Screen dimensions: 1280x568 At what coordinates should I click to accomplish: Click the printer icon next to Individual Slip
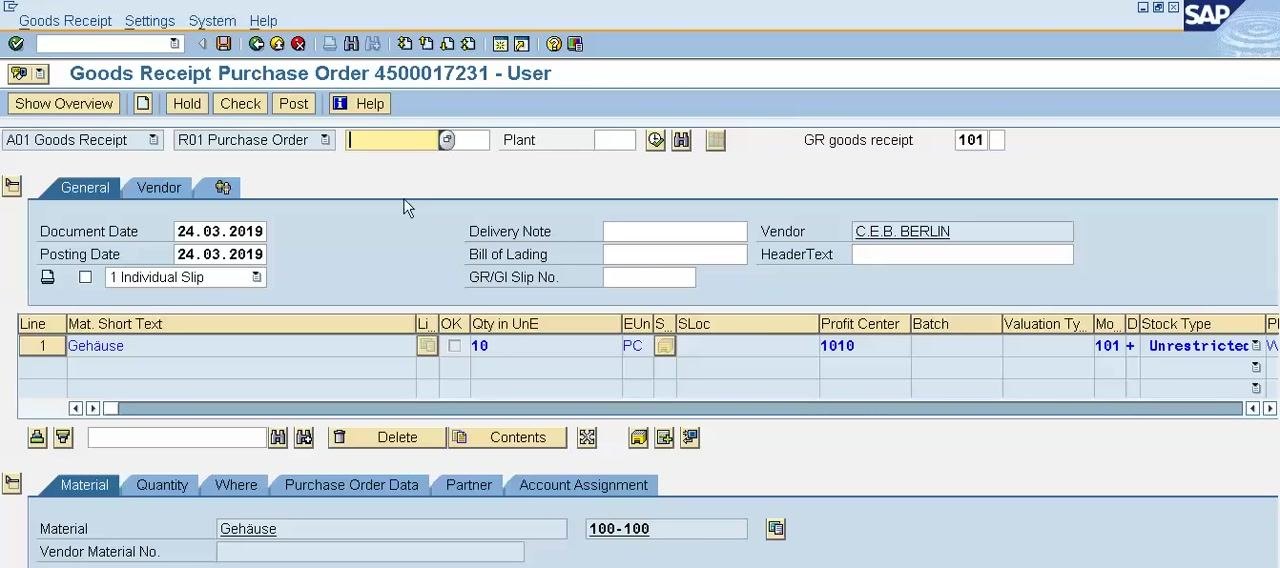47,277
